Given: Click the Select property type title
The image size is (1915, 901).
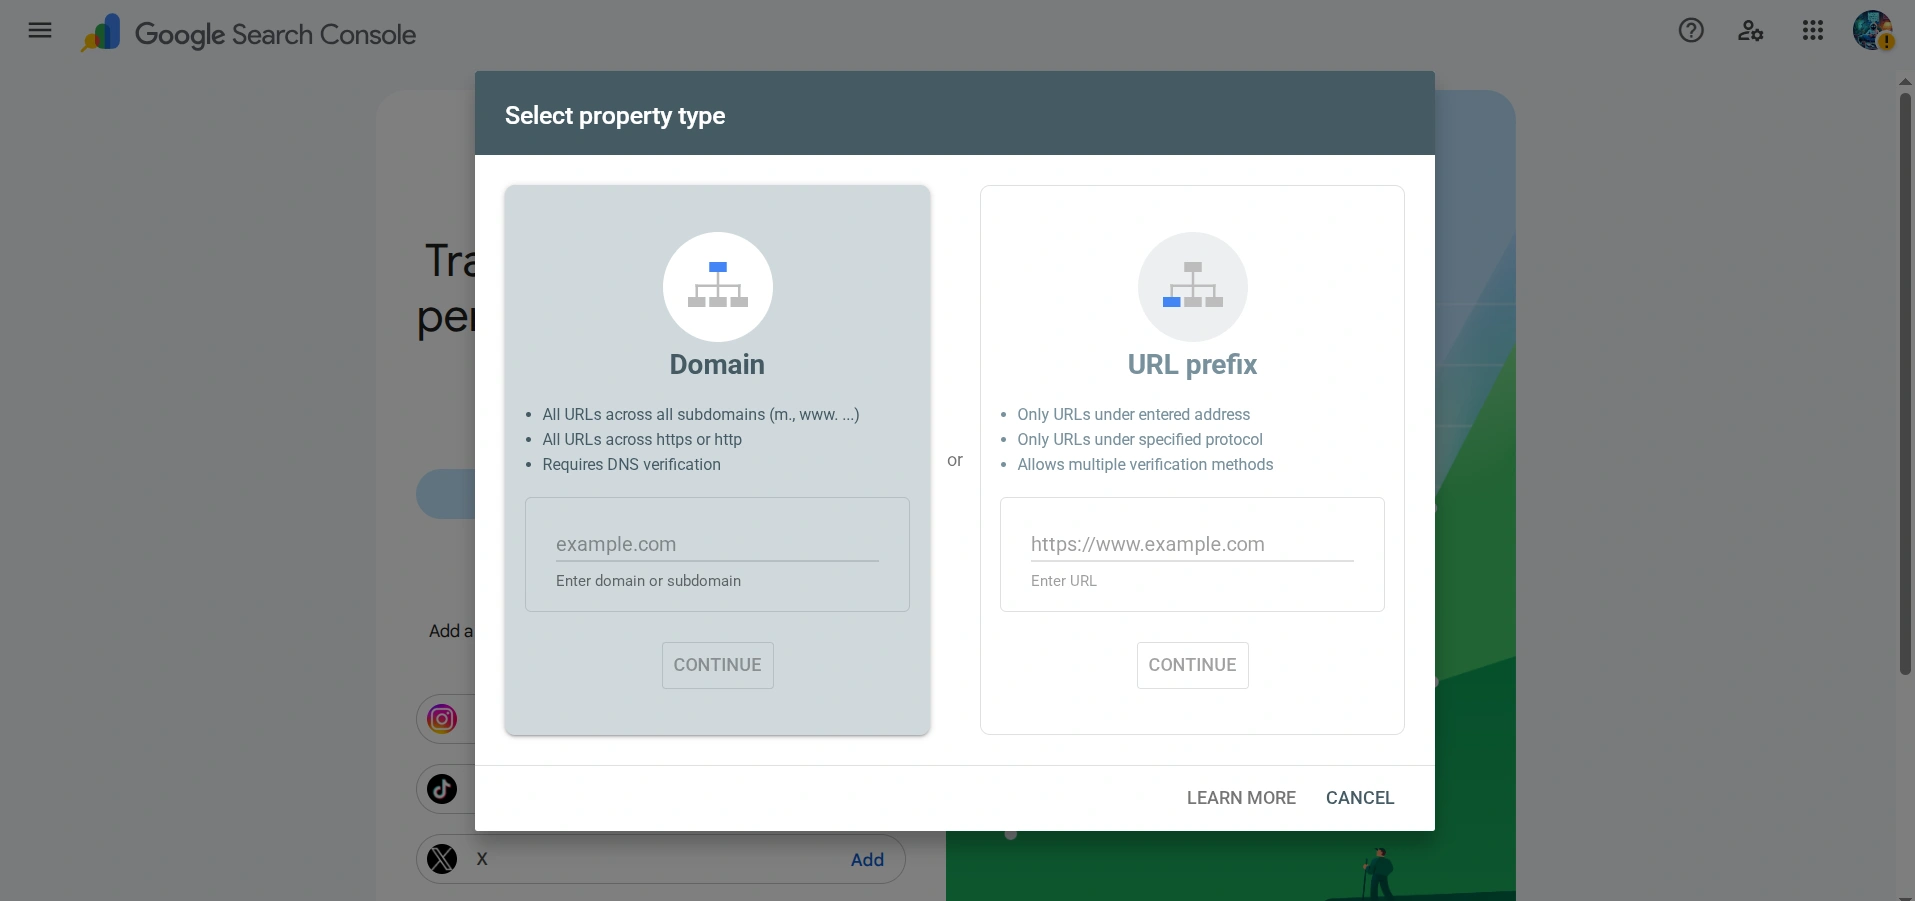Looking at the screenshot, I should pos(615,116).
